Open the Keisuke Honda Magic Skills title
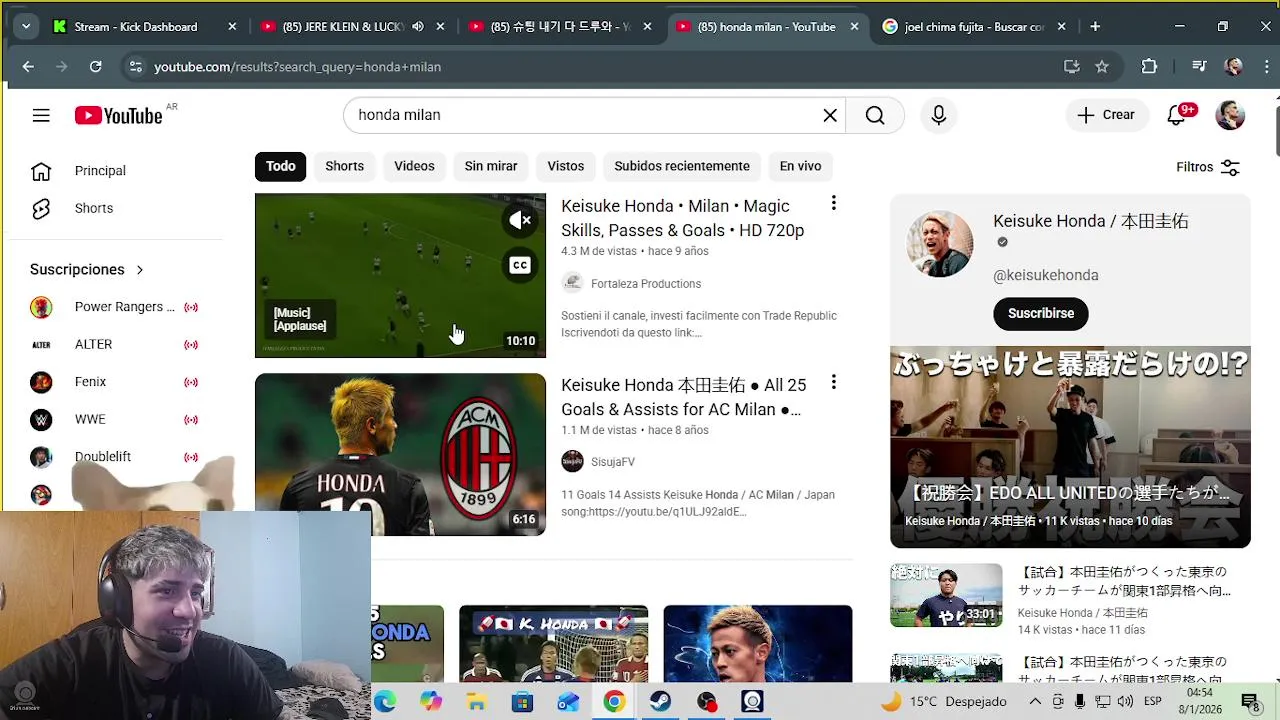Viewport: 1280px width, 720px height. click(x=683, y=218)
